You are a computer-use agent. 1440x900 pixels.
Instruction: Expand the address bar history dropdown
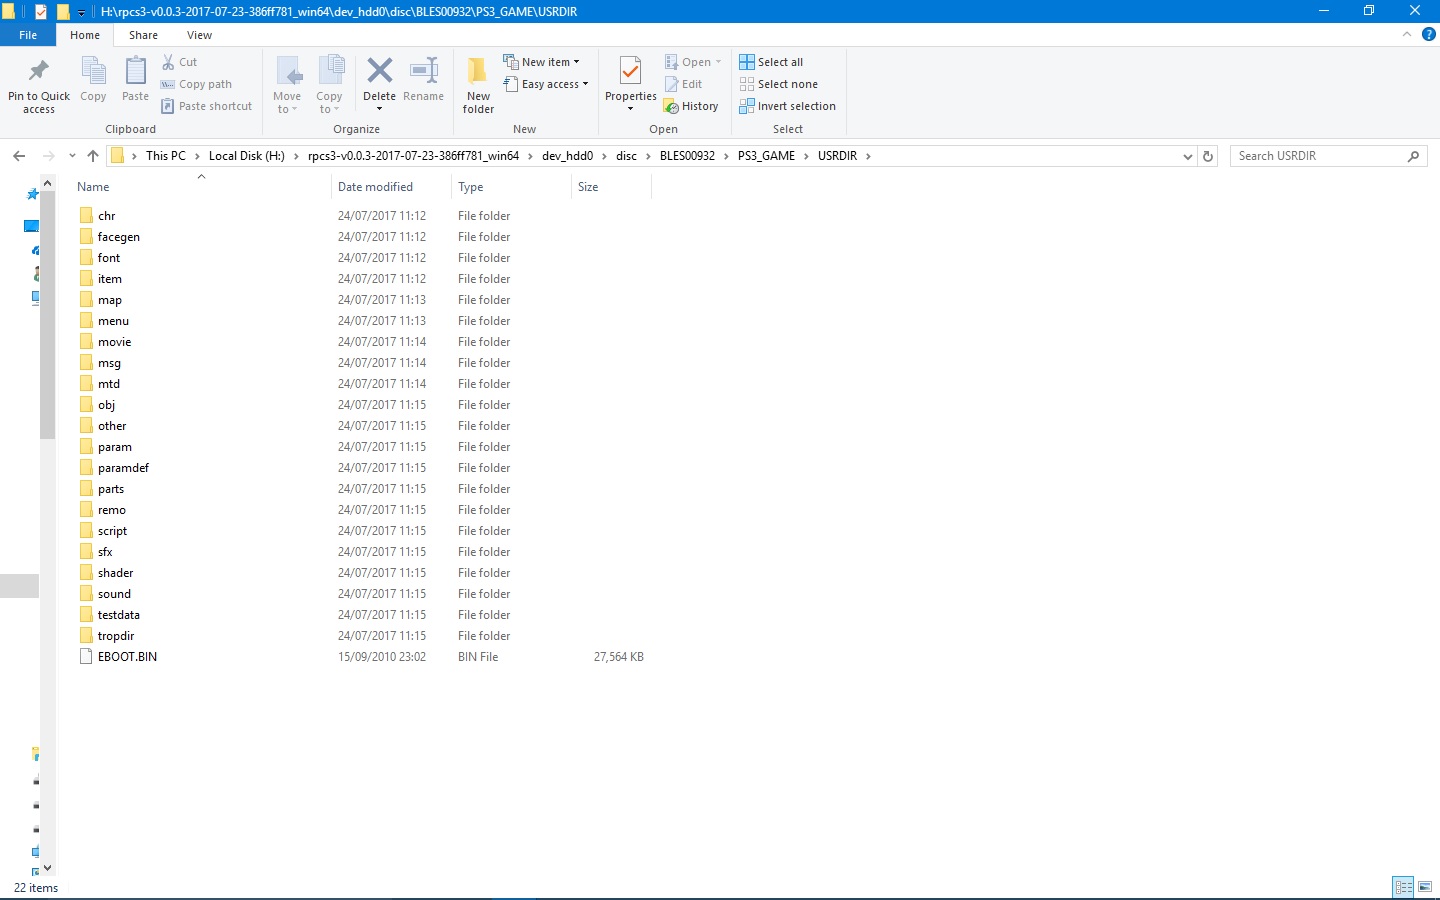pyautogui.click(x=1187, y=156)
